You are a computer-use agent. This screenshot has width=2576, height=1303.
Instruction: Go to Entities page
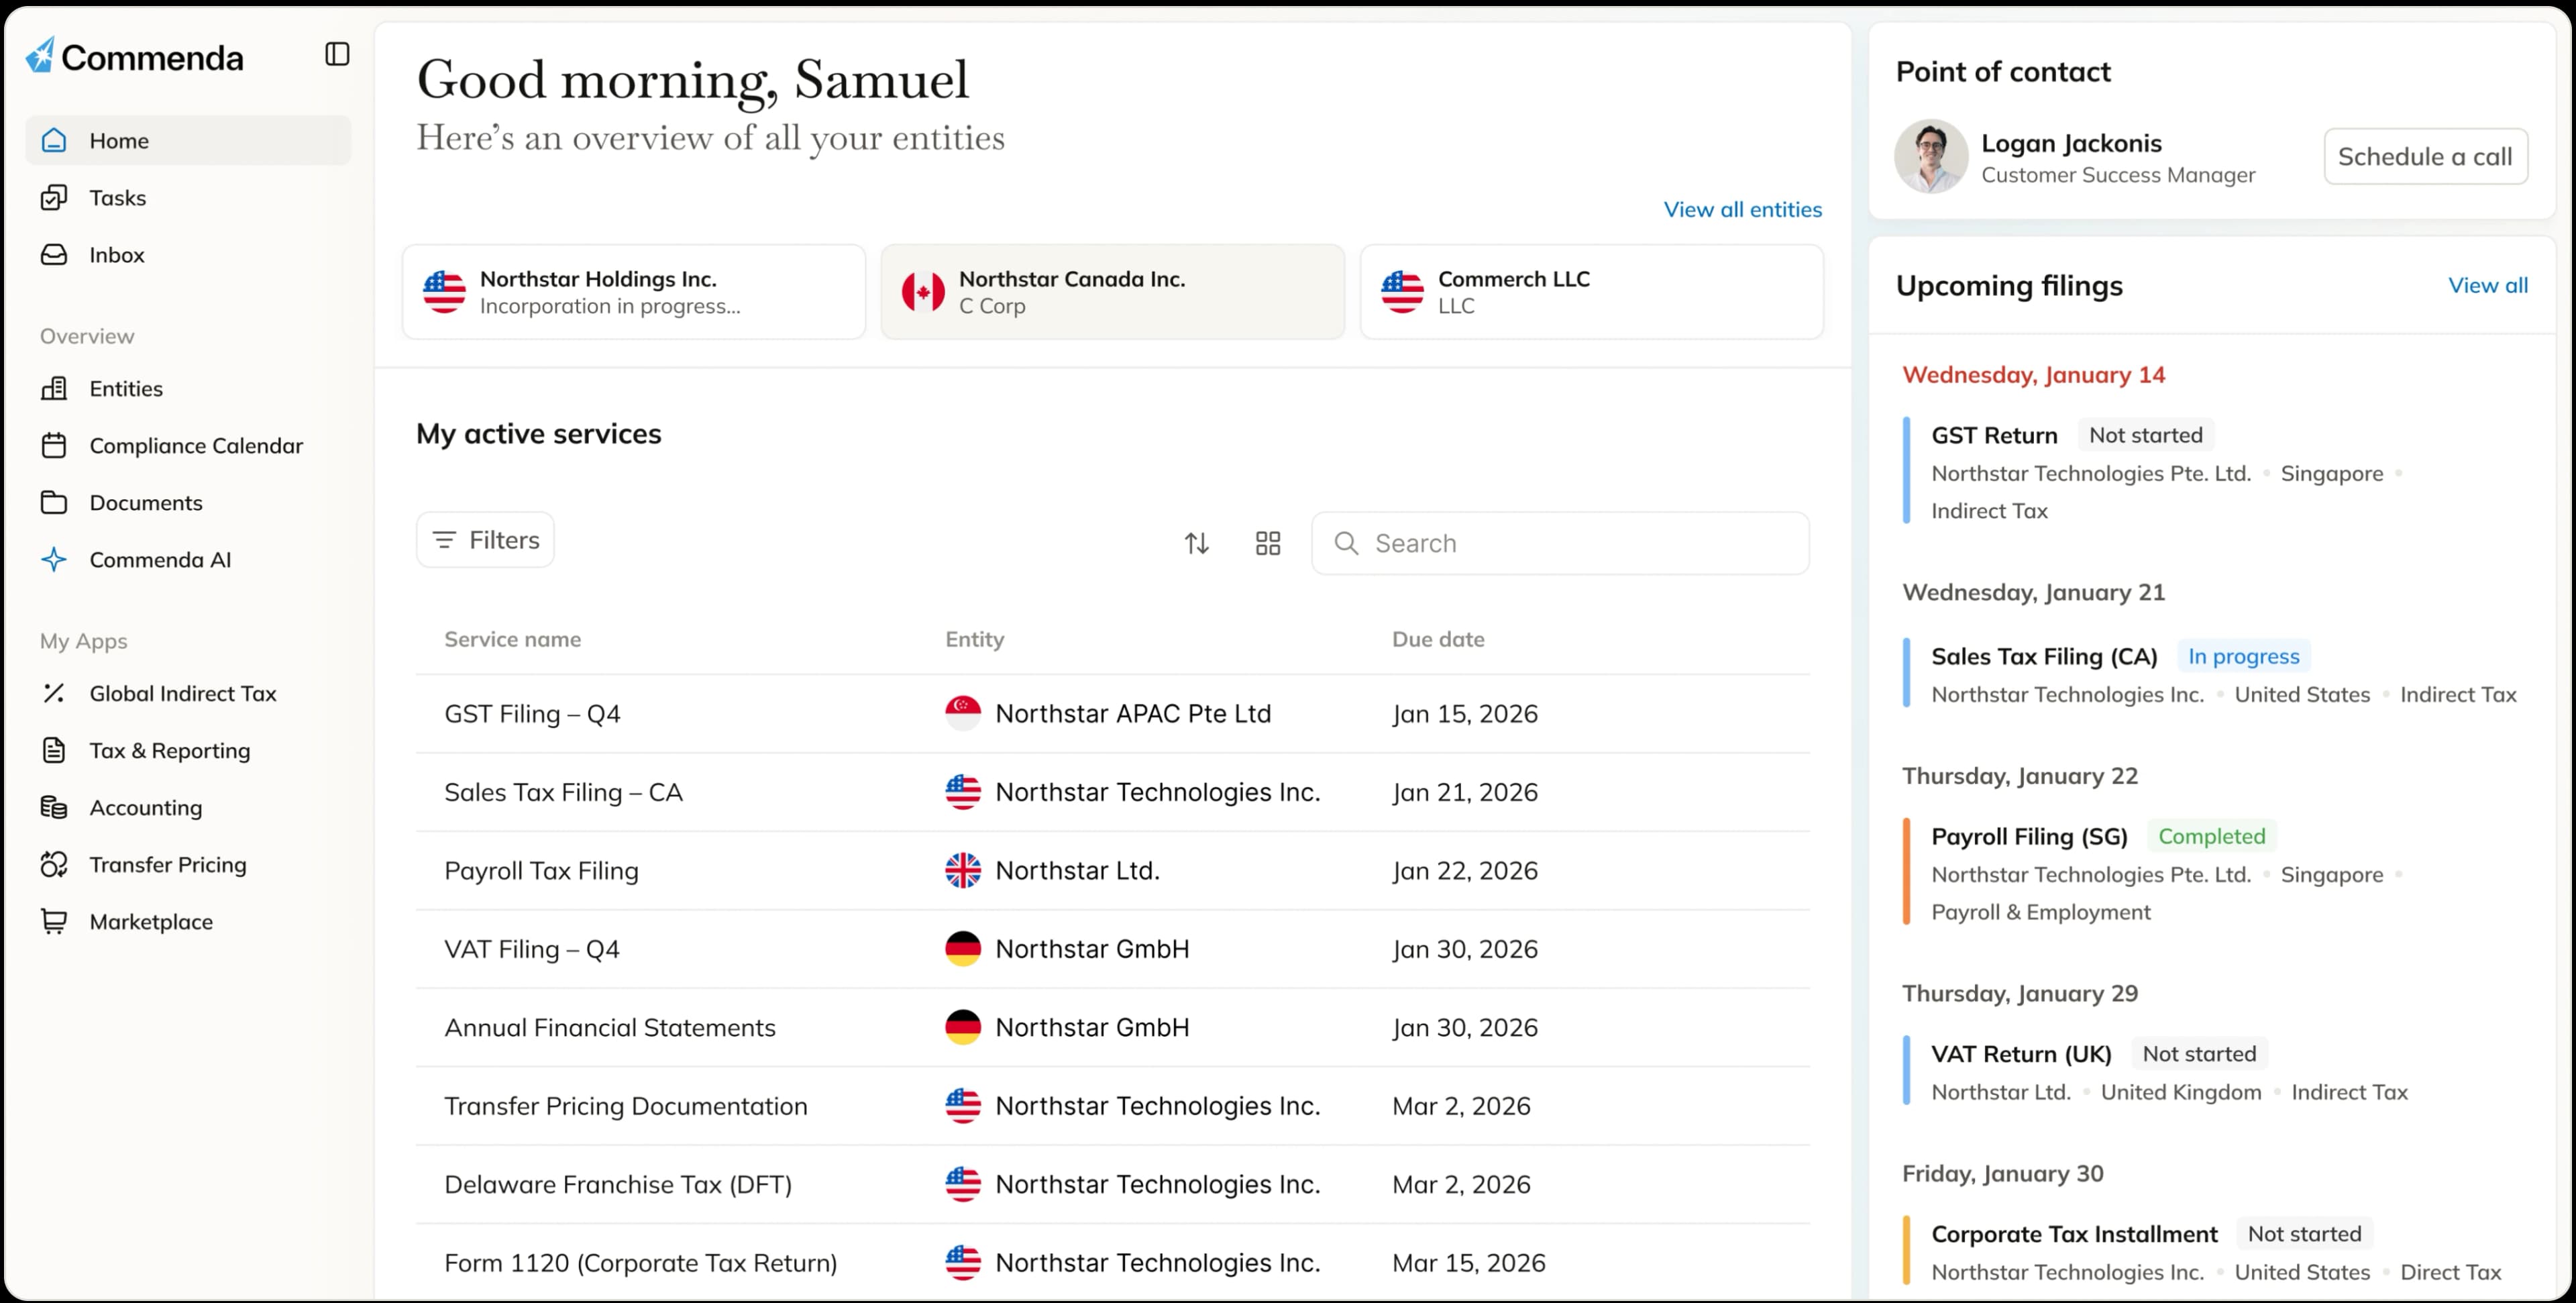(188, 389)
